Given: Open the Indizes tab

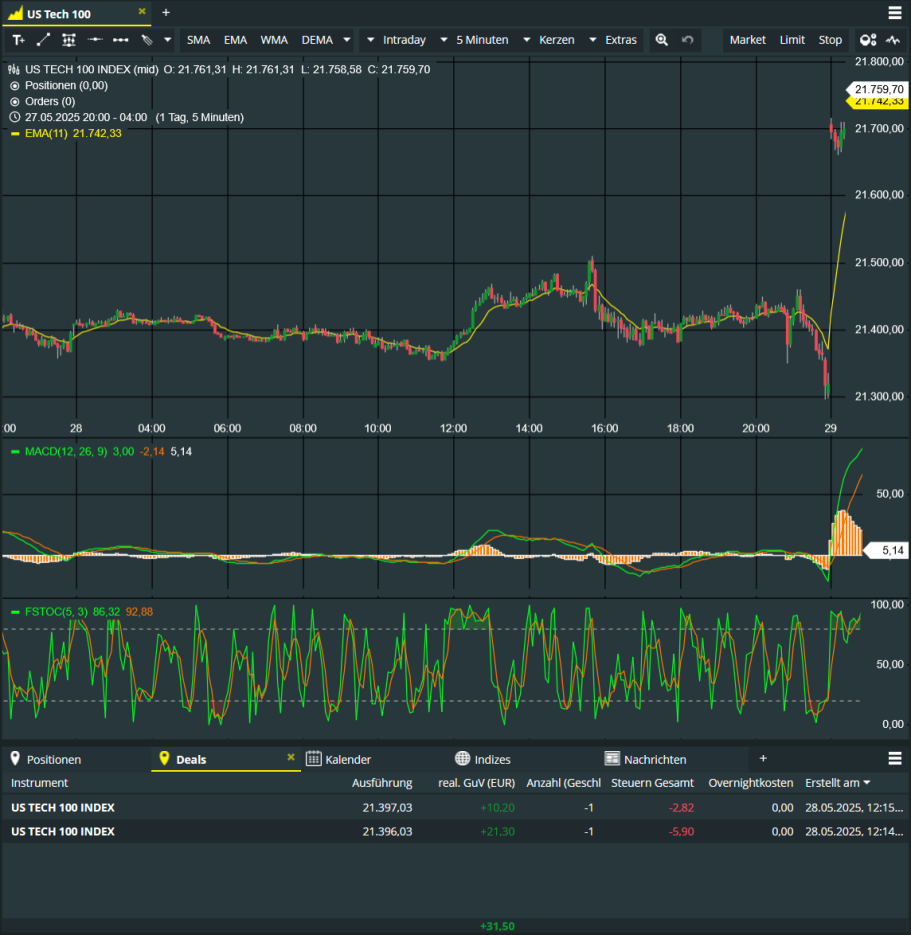Looking at the screenshot, I should [524, 759].
